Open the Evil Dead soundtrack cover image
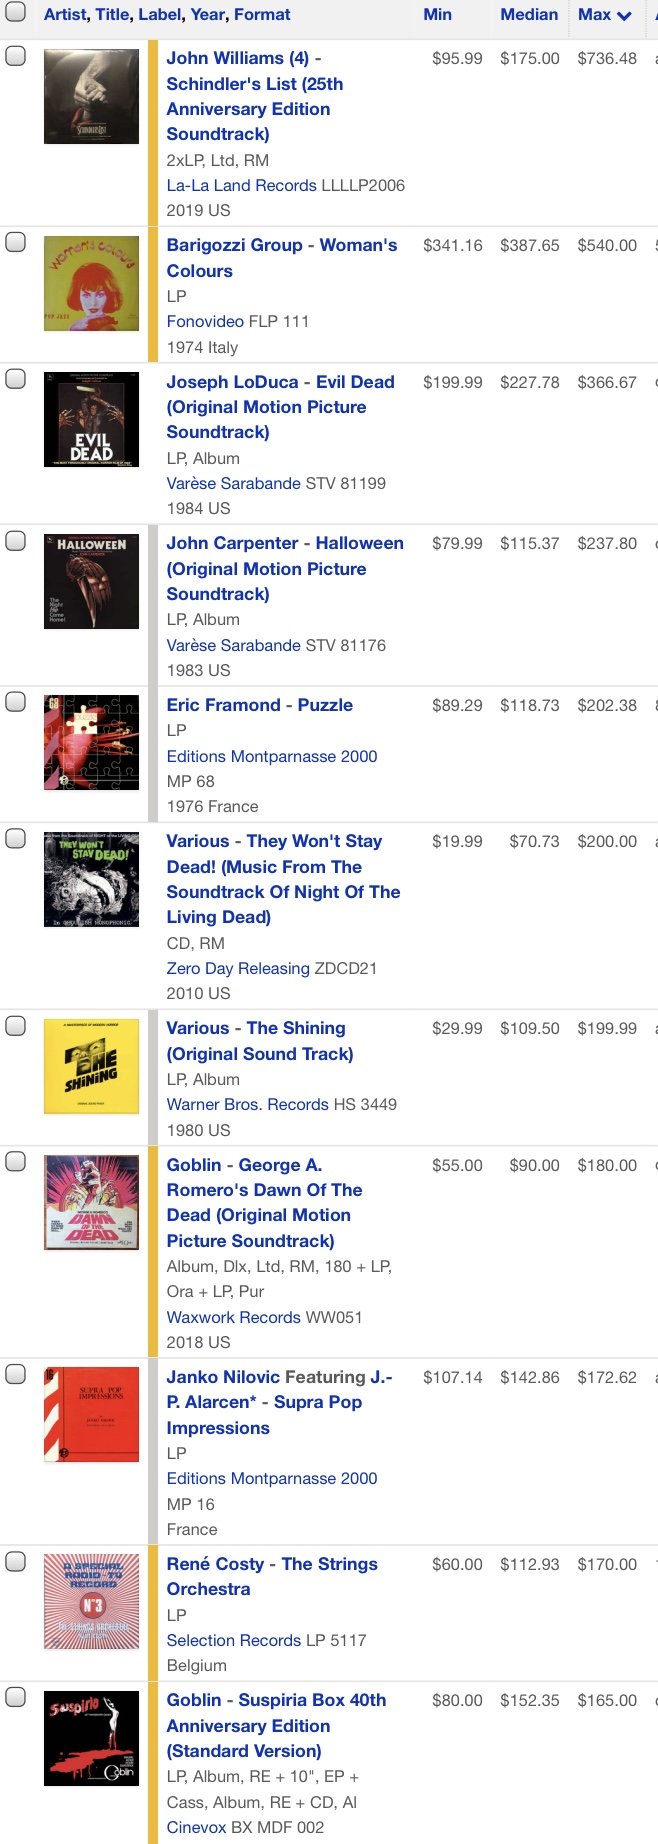 91,420
